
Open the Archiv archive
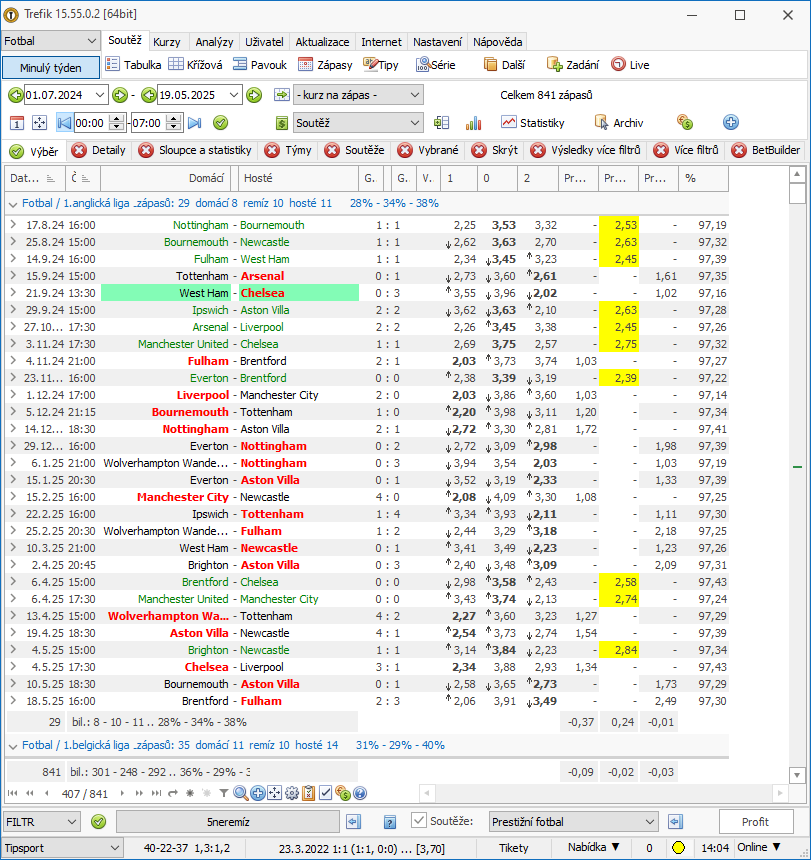click(x=619, y=123)
